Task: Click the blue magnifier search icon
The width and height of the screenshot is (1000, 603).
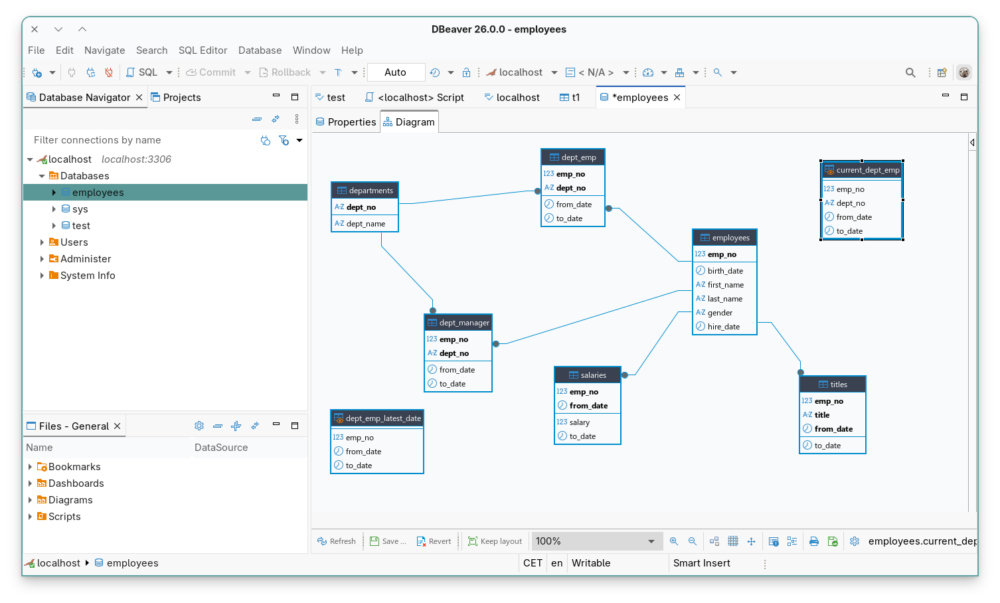Action: 717,73
